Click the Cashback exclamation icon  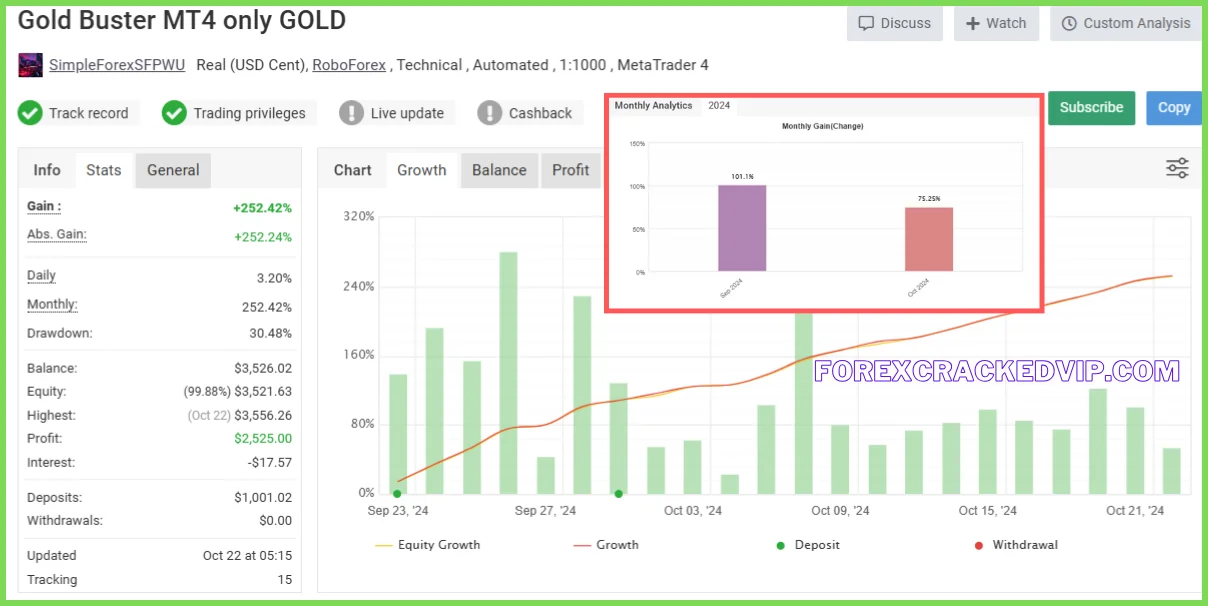(x=489, y=113)
